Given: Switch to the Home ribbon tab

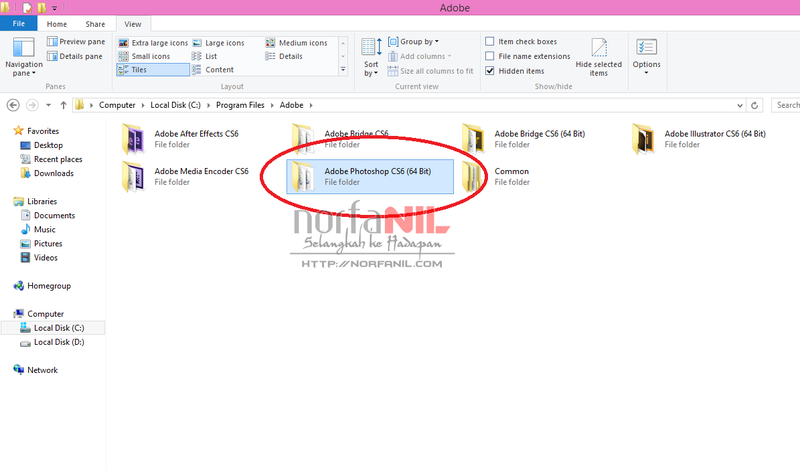Looking at the screenshot, I should [57, 24].
